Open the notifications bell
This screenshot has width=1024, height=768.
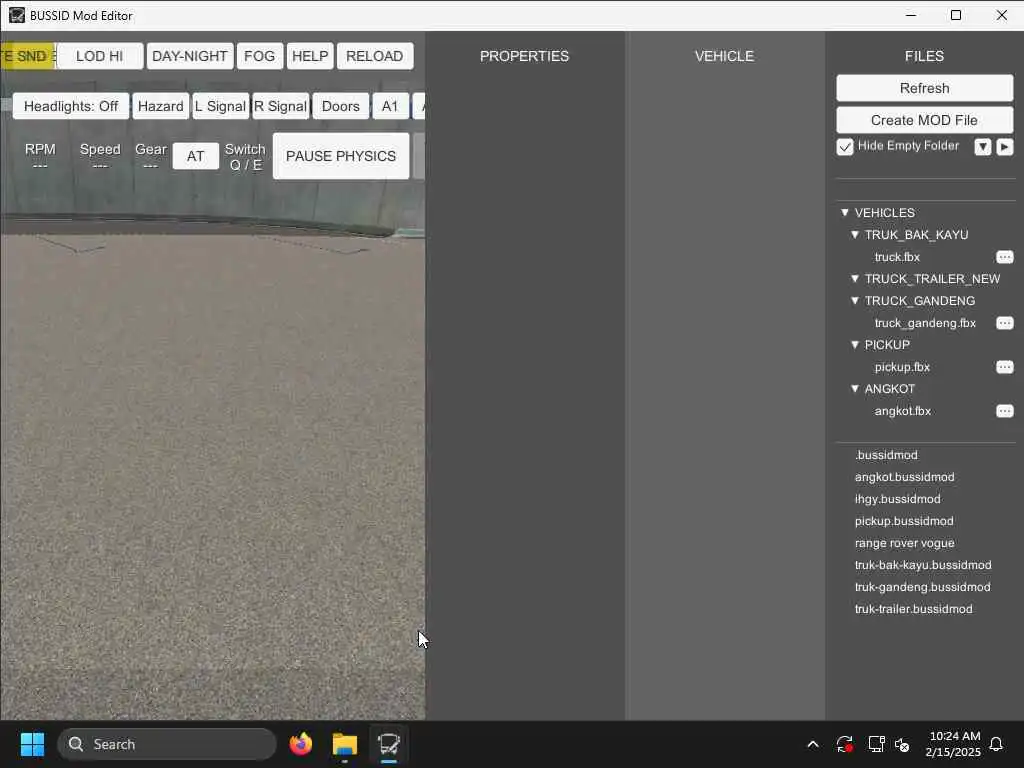[x=996, y=744]
